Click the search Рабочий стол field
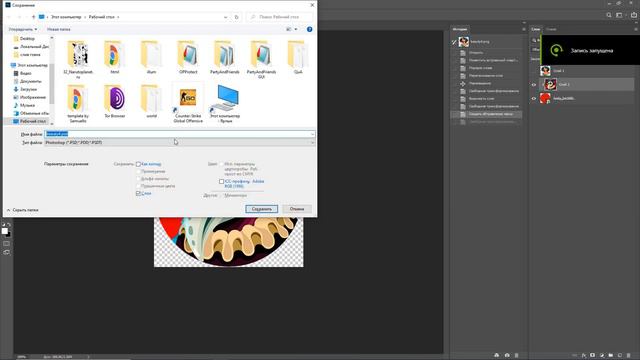 point(280,17)
